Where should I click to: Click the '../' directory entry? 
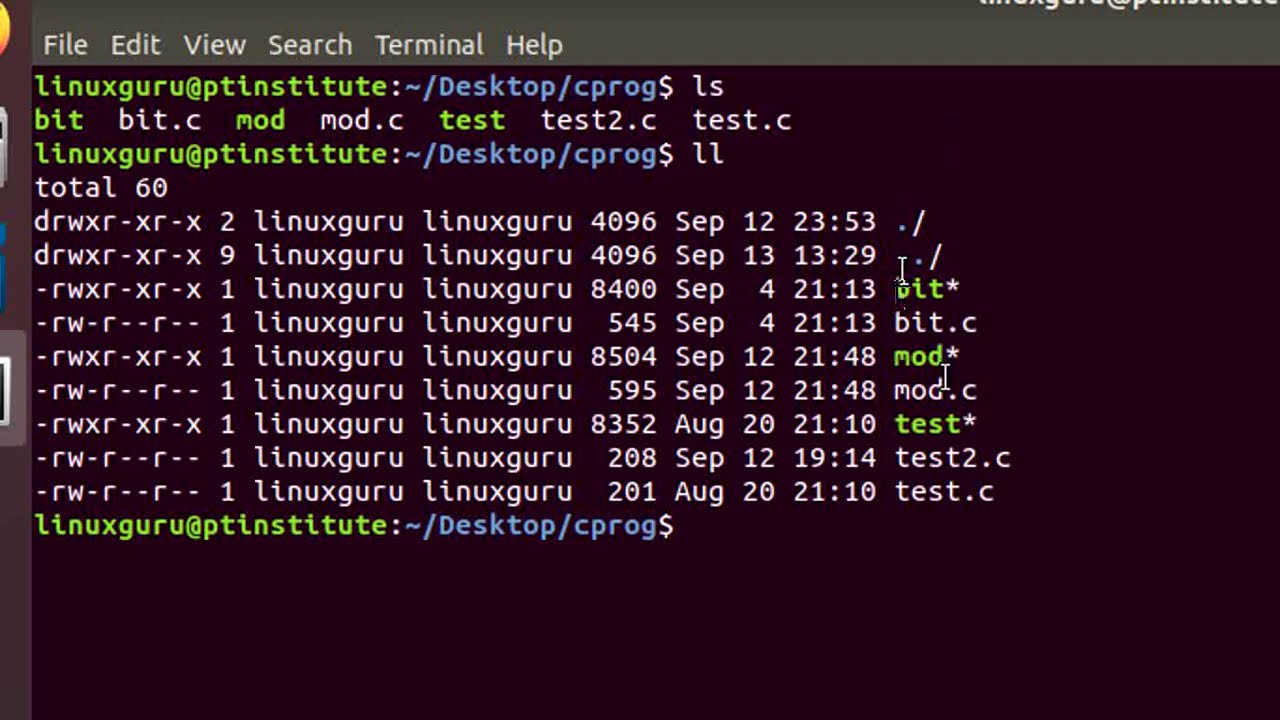(x=919, y=256)
